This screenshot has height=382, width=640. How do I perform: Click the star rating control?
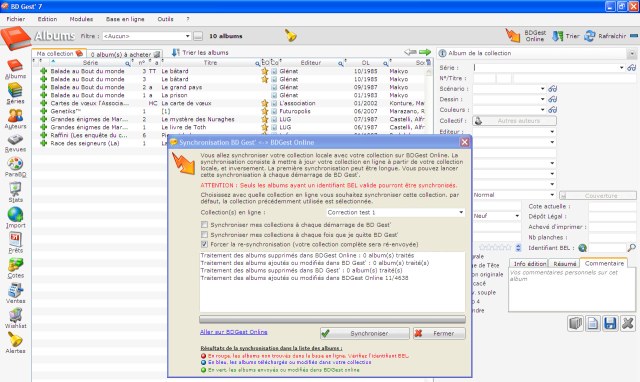pos(496,247)
